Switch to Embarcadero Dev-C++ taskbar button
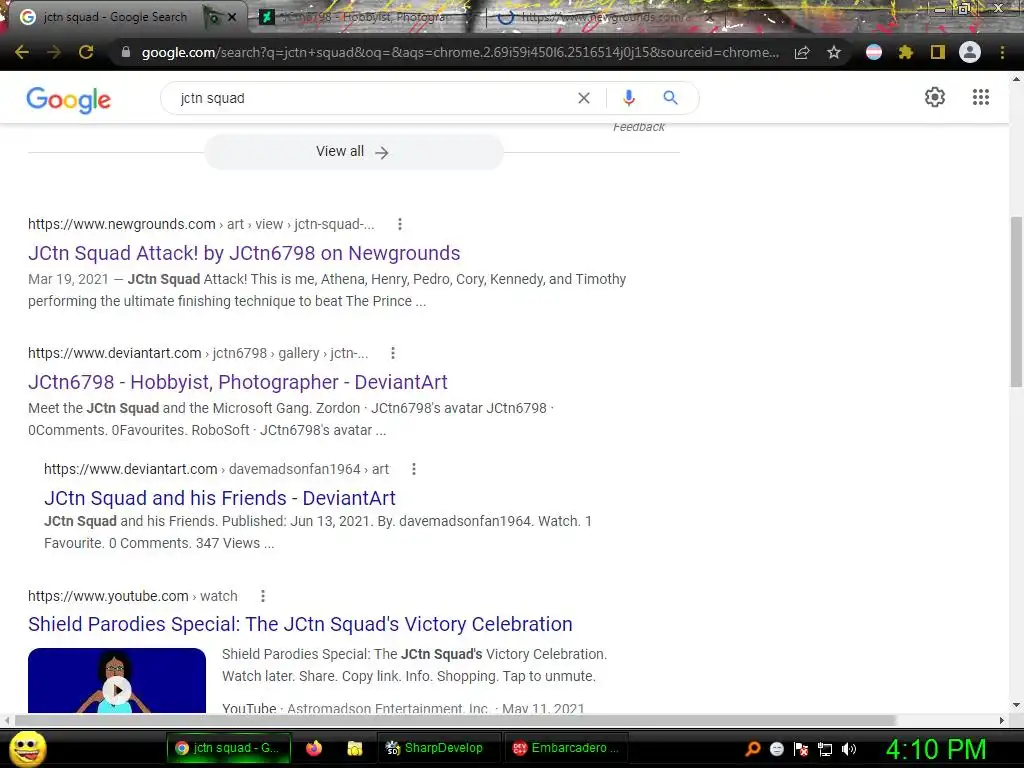This screenshot has height=768, width=1024. [x=566, y=748]
